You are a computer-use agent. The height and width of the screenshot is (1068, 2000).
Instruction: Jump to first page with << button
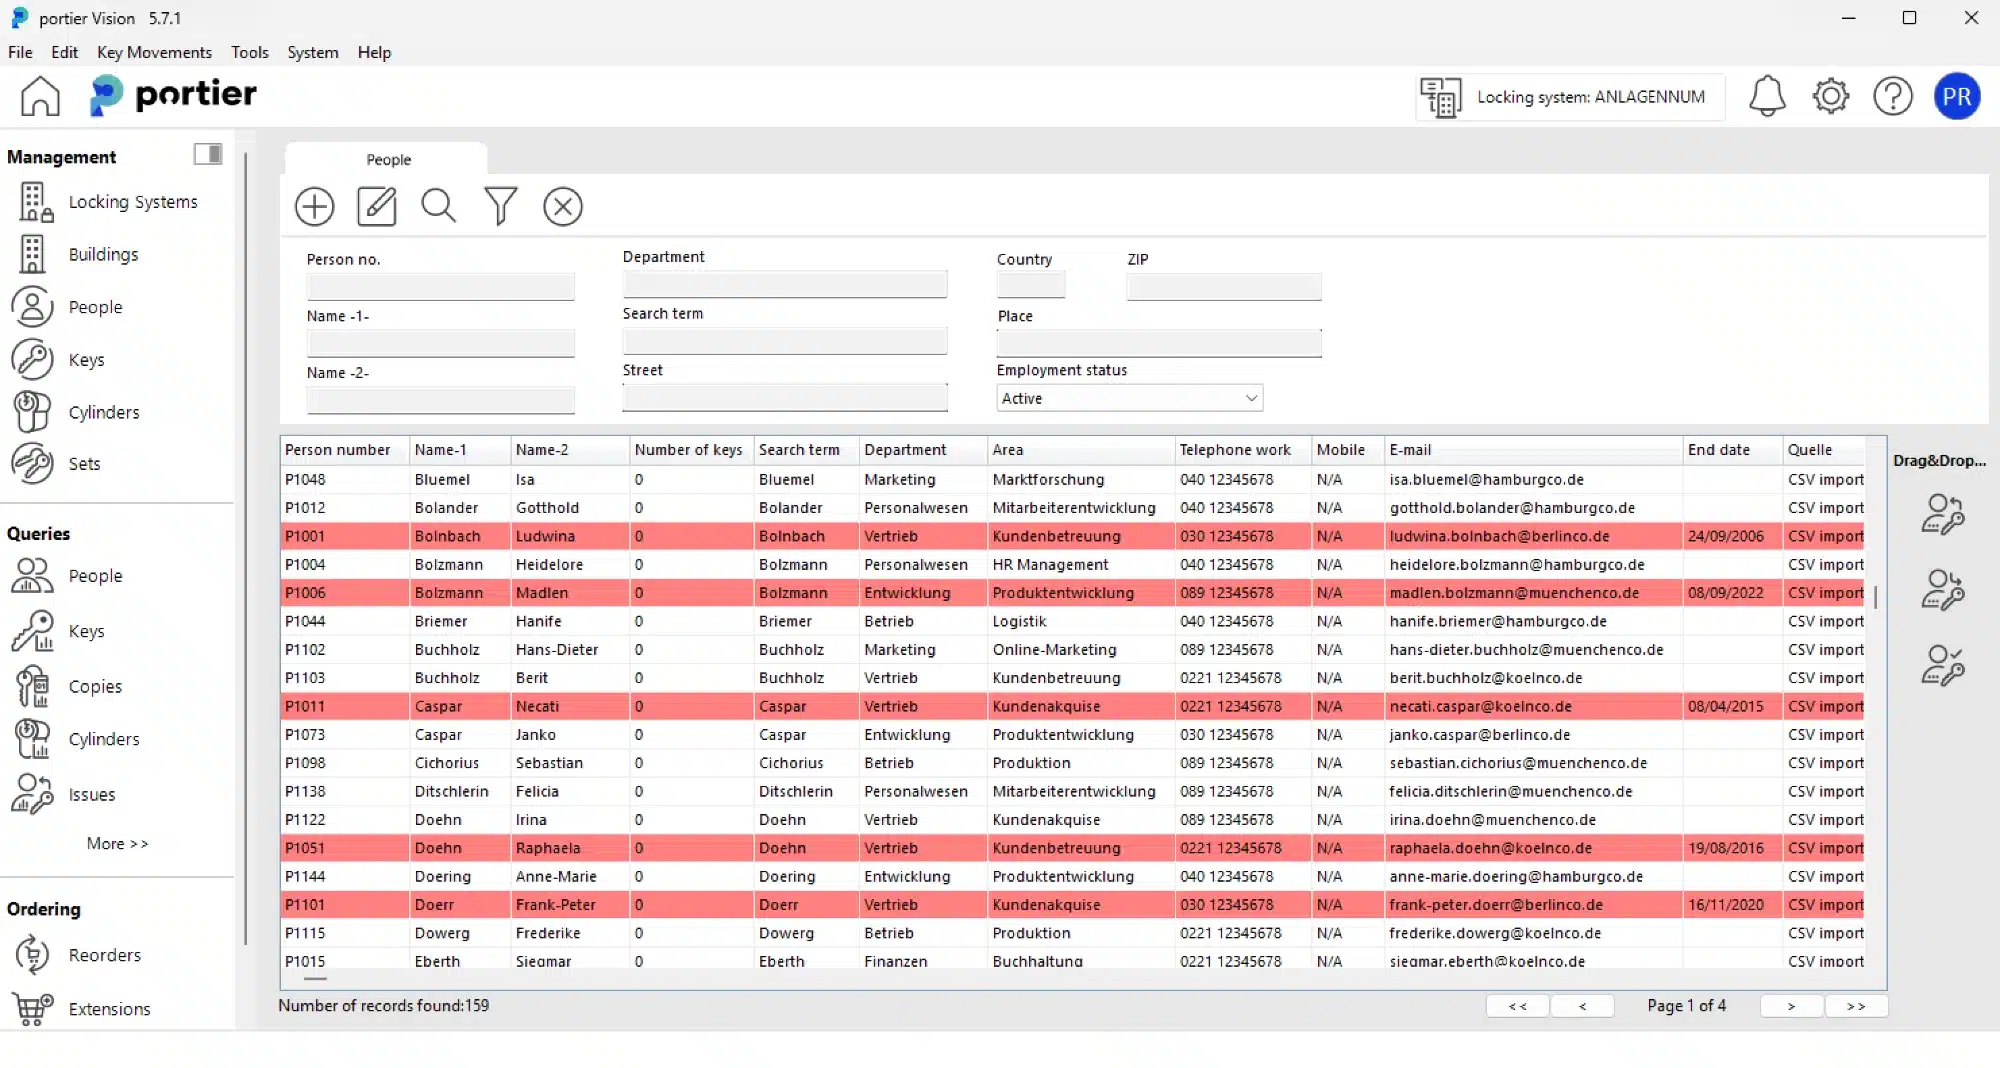tap(1518, 1006)
